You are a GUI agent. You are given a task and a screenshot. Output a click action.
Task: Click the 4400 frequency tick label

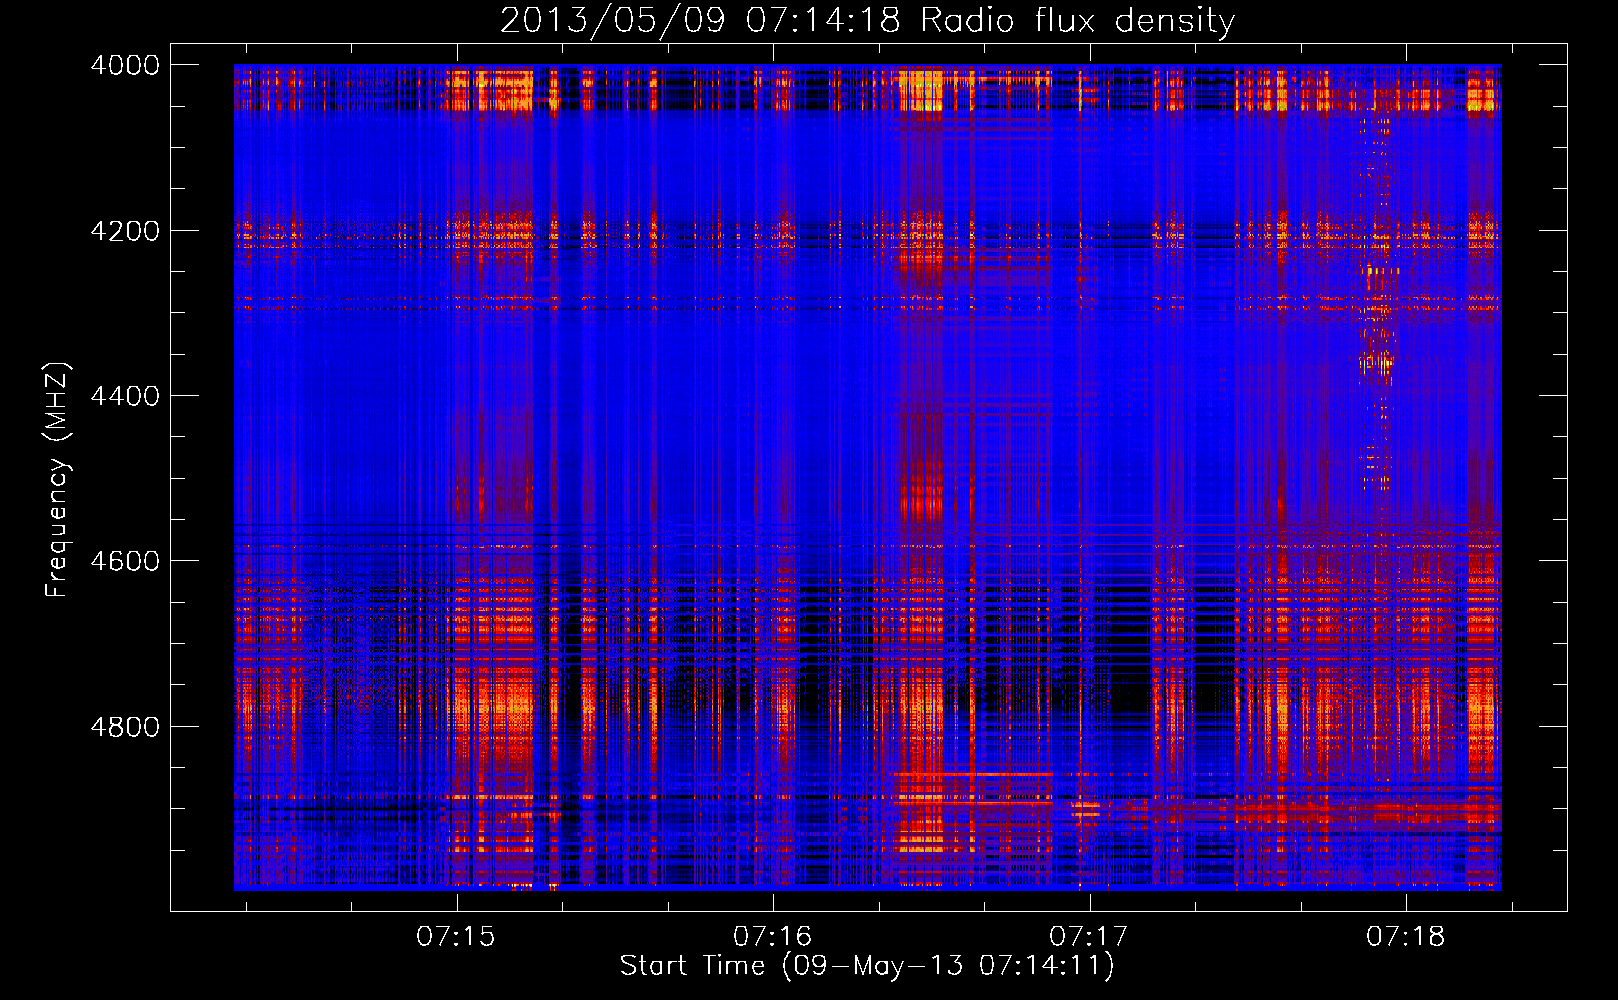pos(124,396)
